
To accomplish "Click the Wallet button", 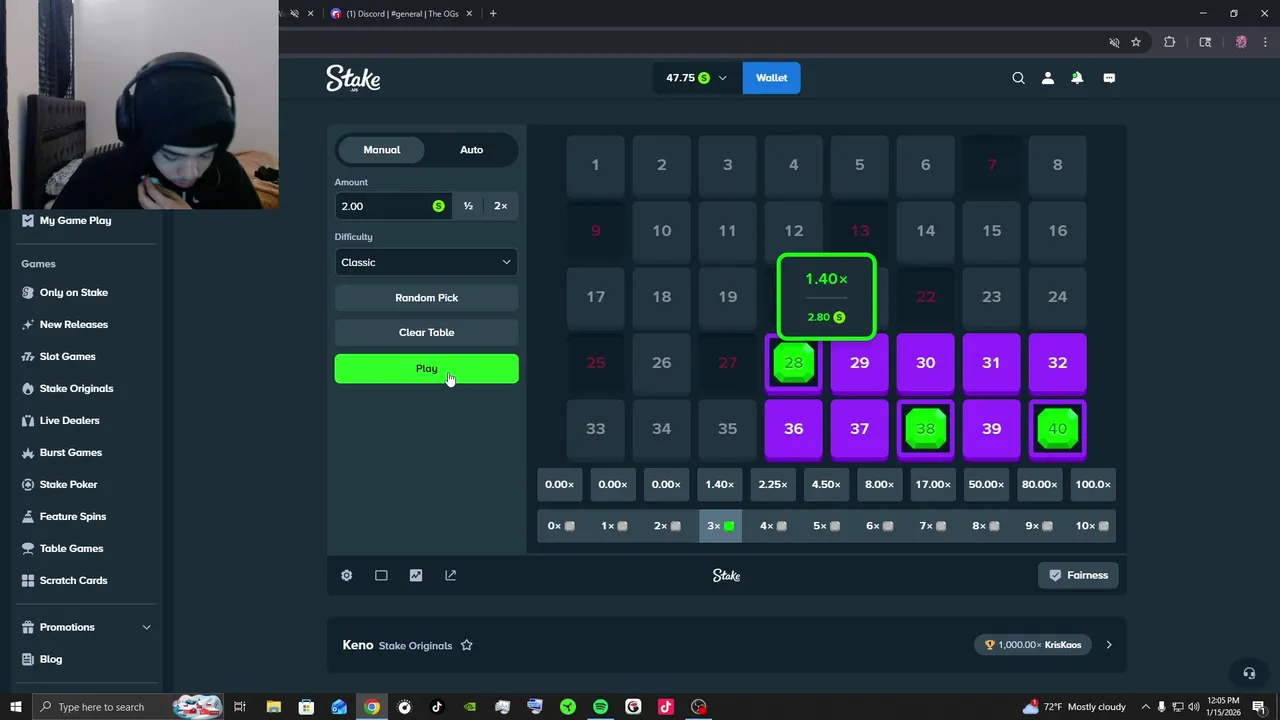I will tap(771, 78).
